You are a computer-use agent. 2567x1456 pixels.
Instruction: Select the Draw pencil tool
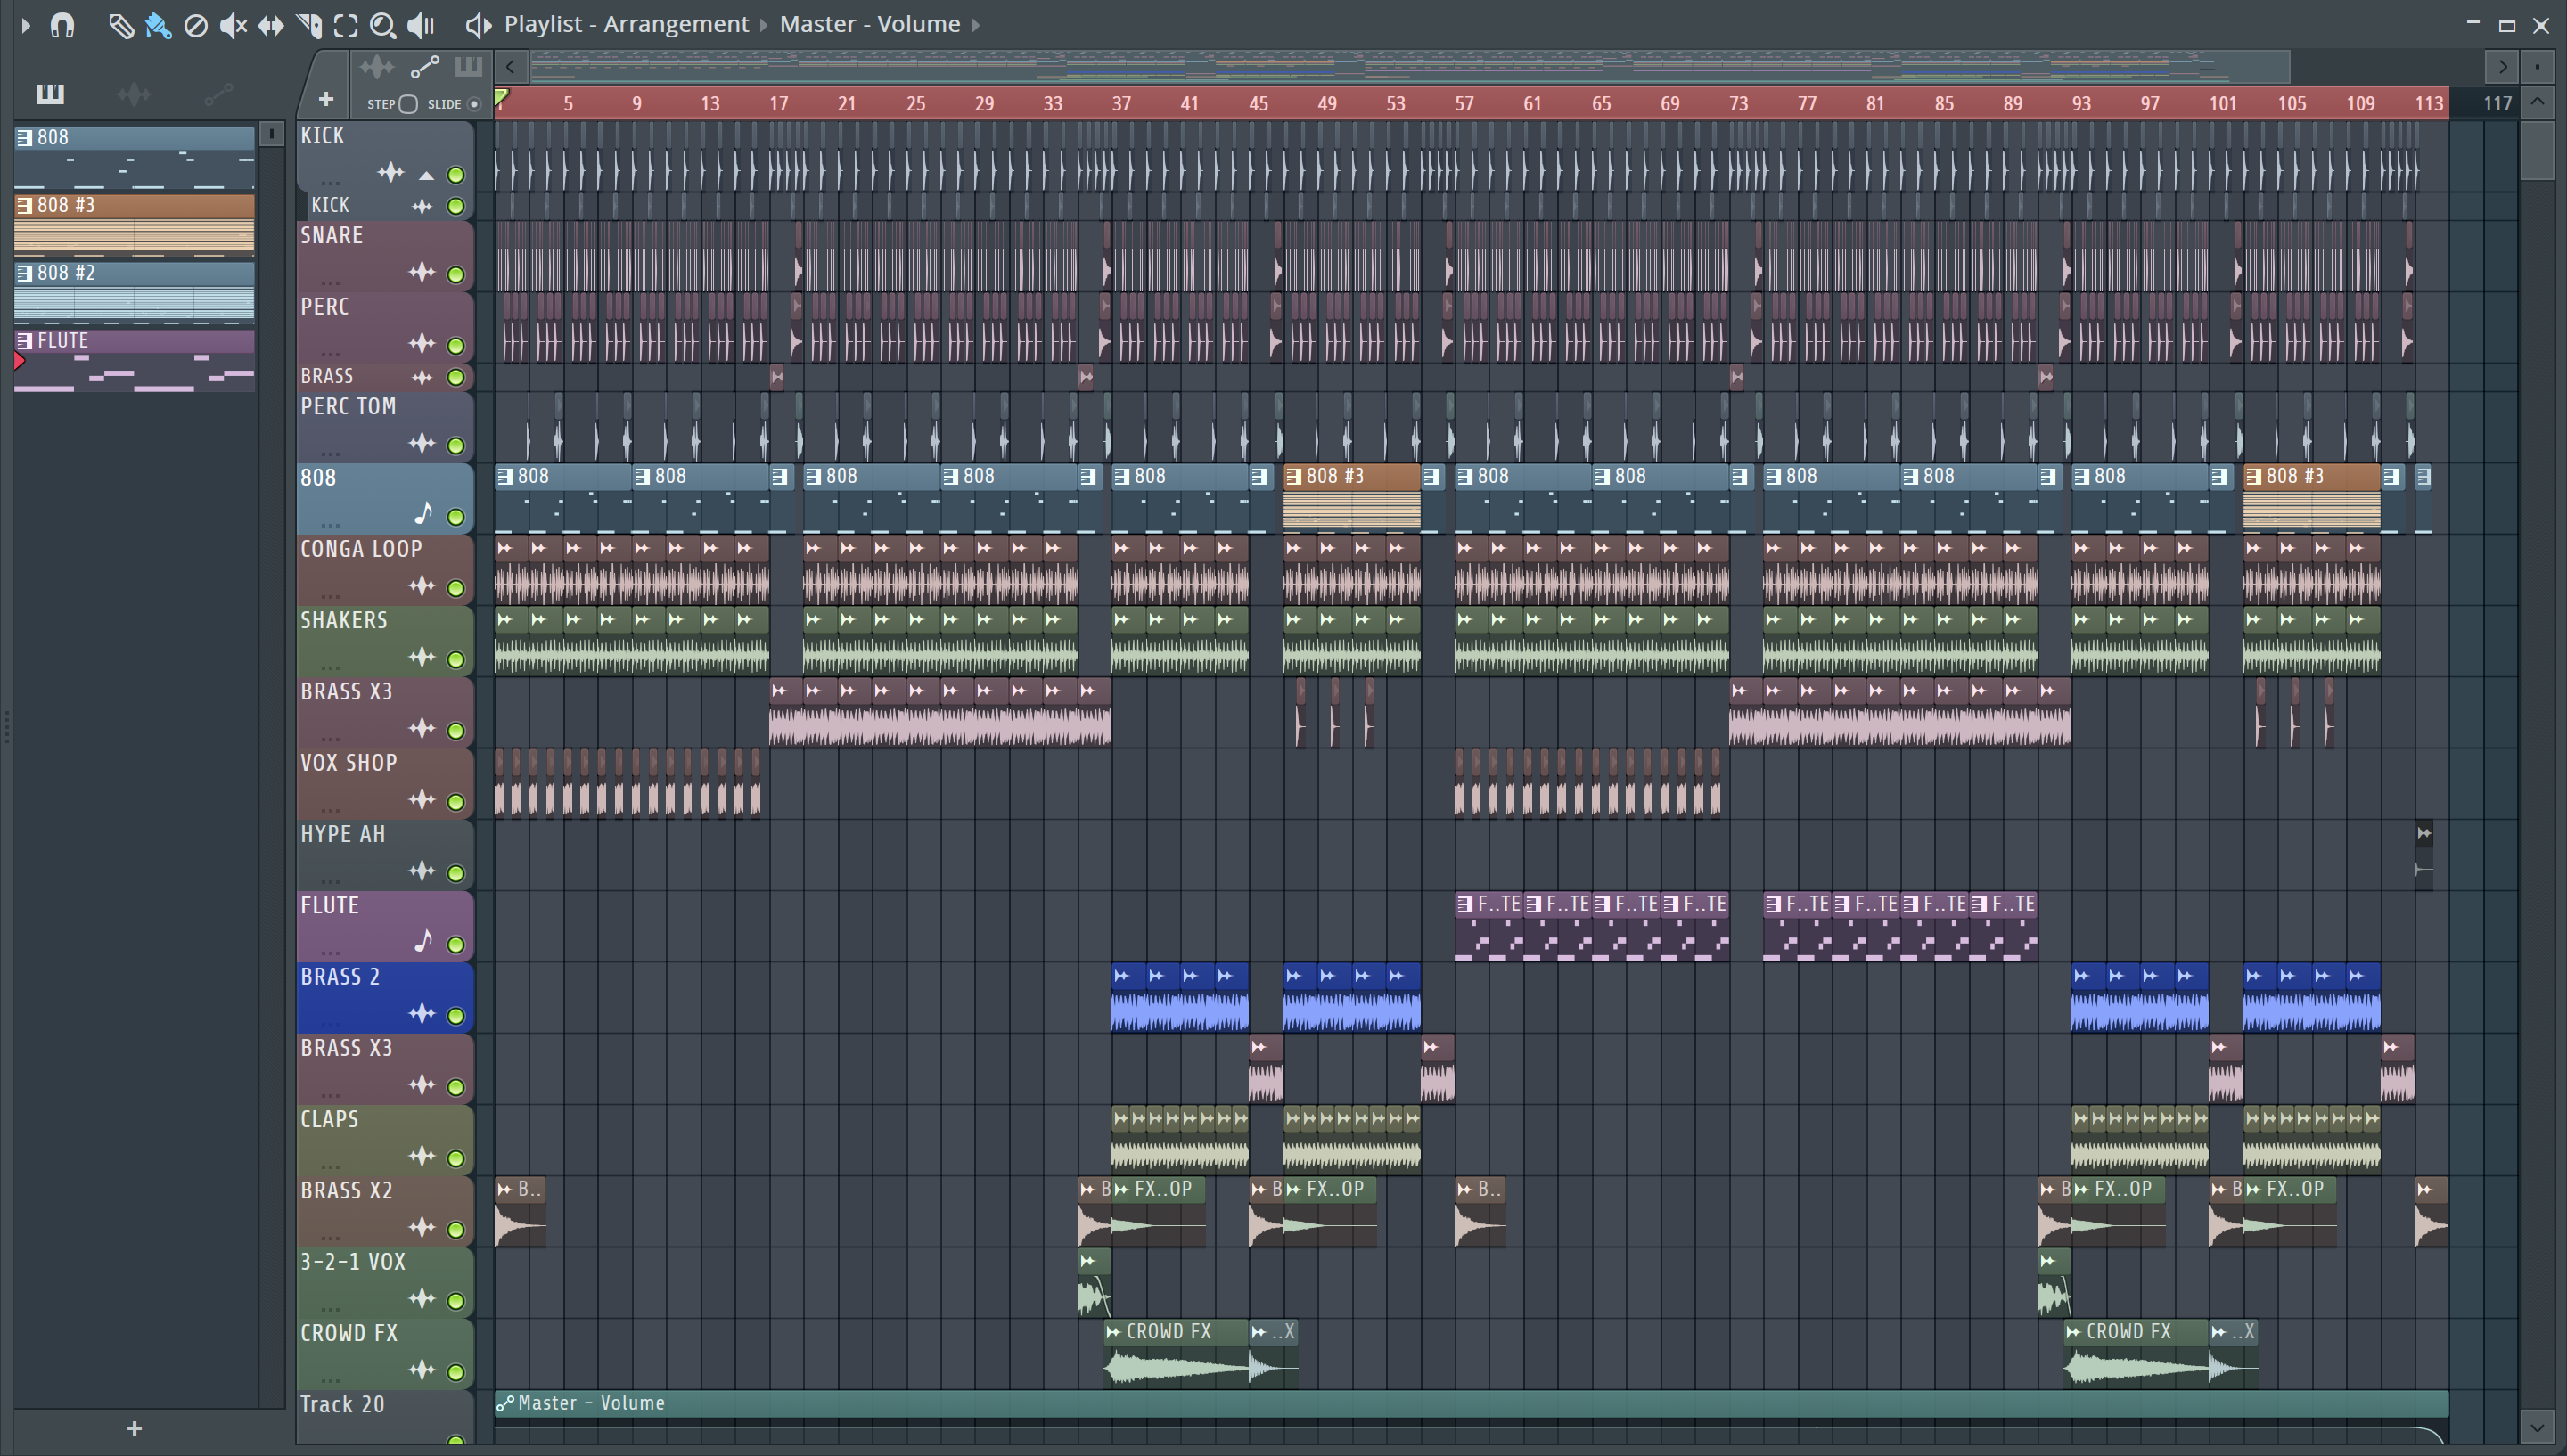coord(120,25)
